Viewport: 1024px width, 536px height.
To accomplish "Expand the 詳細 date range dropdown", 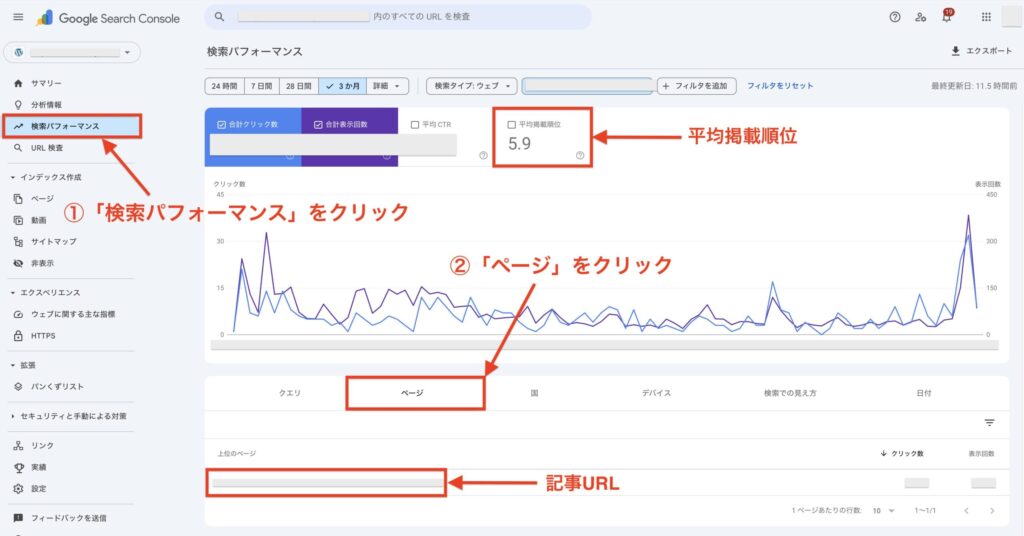I will click(x=388, y=86).
